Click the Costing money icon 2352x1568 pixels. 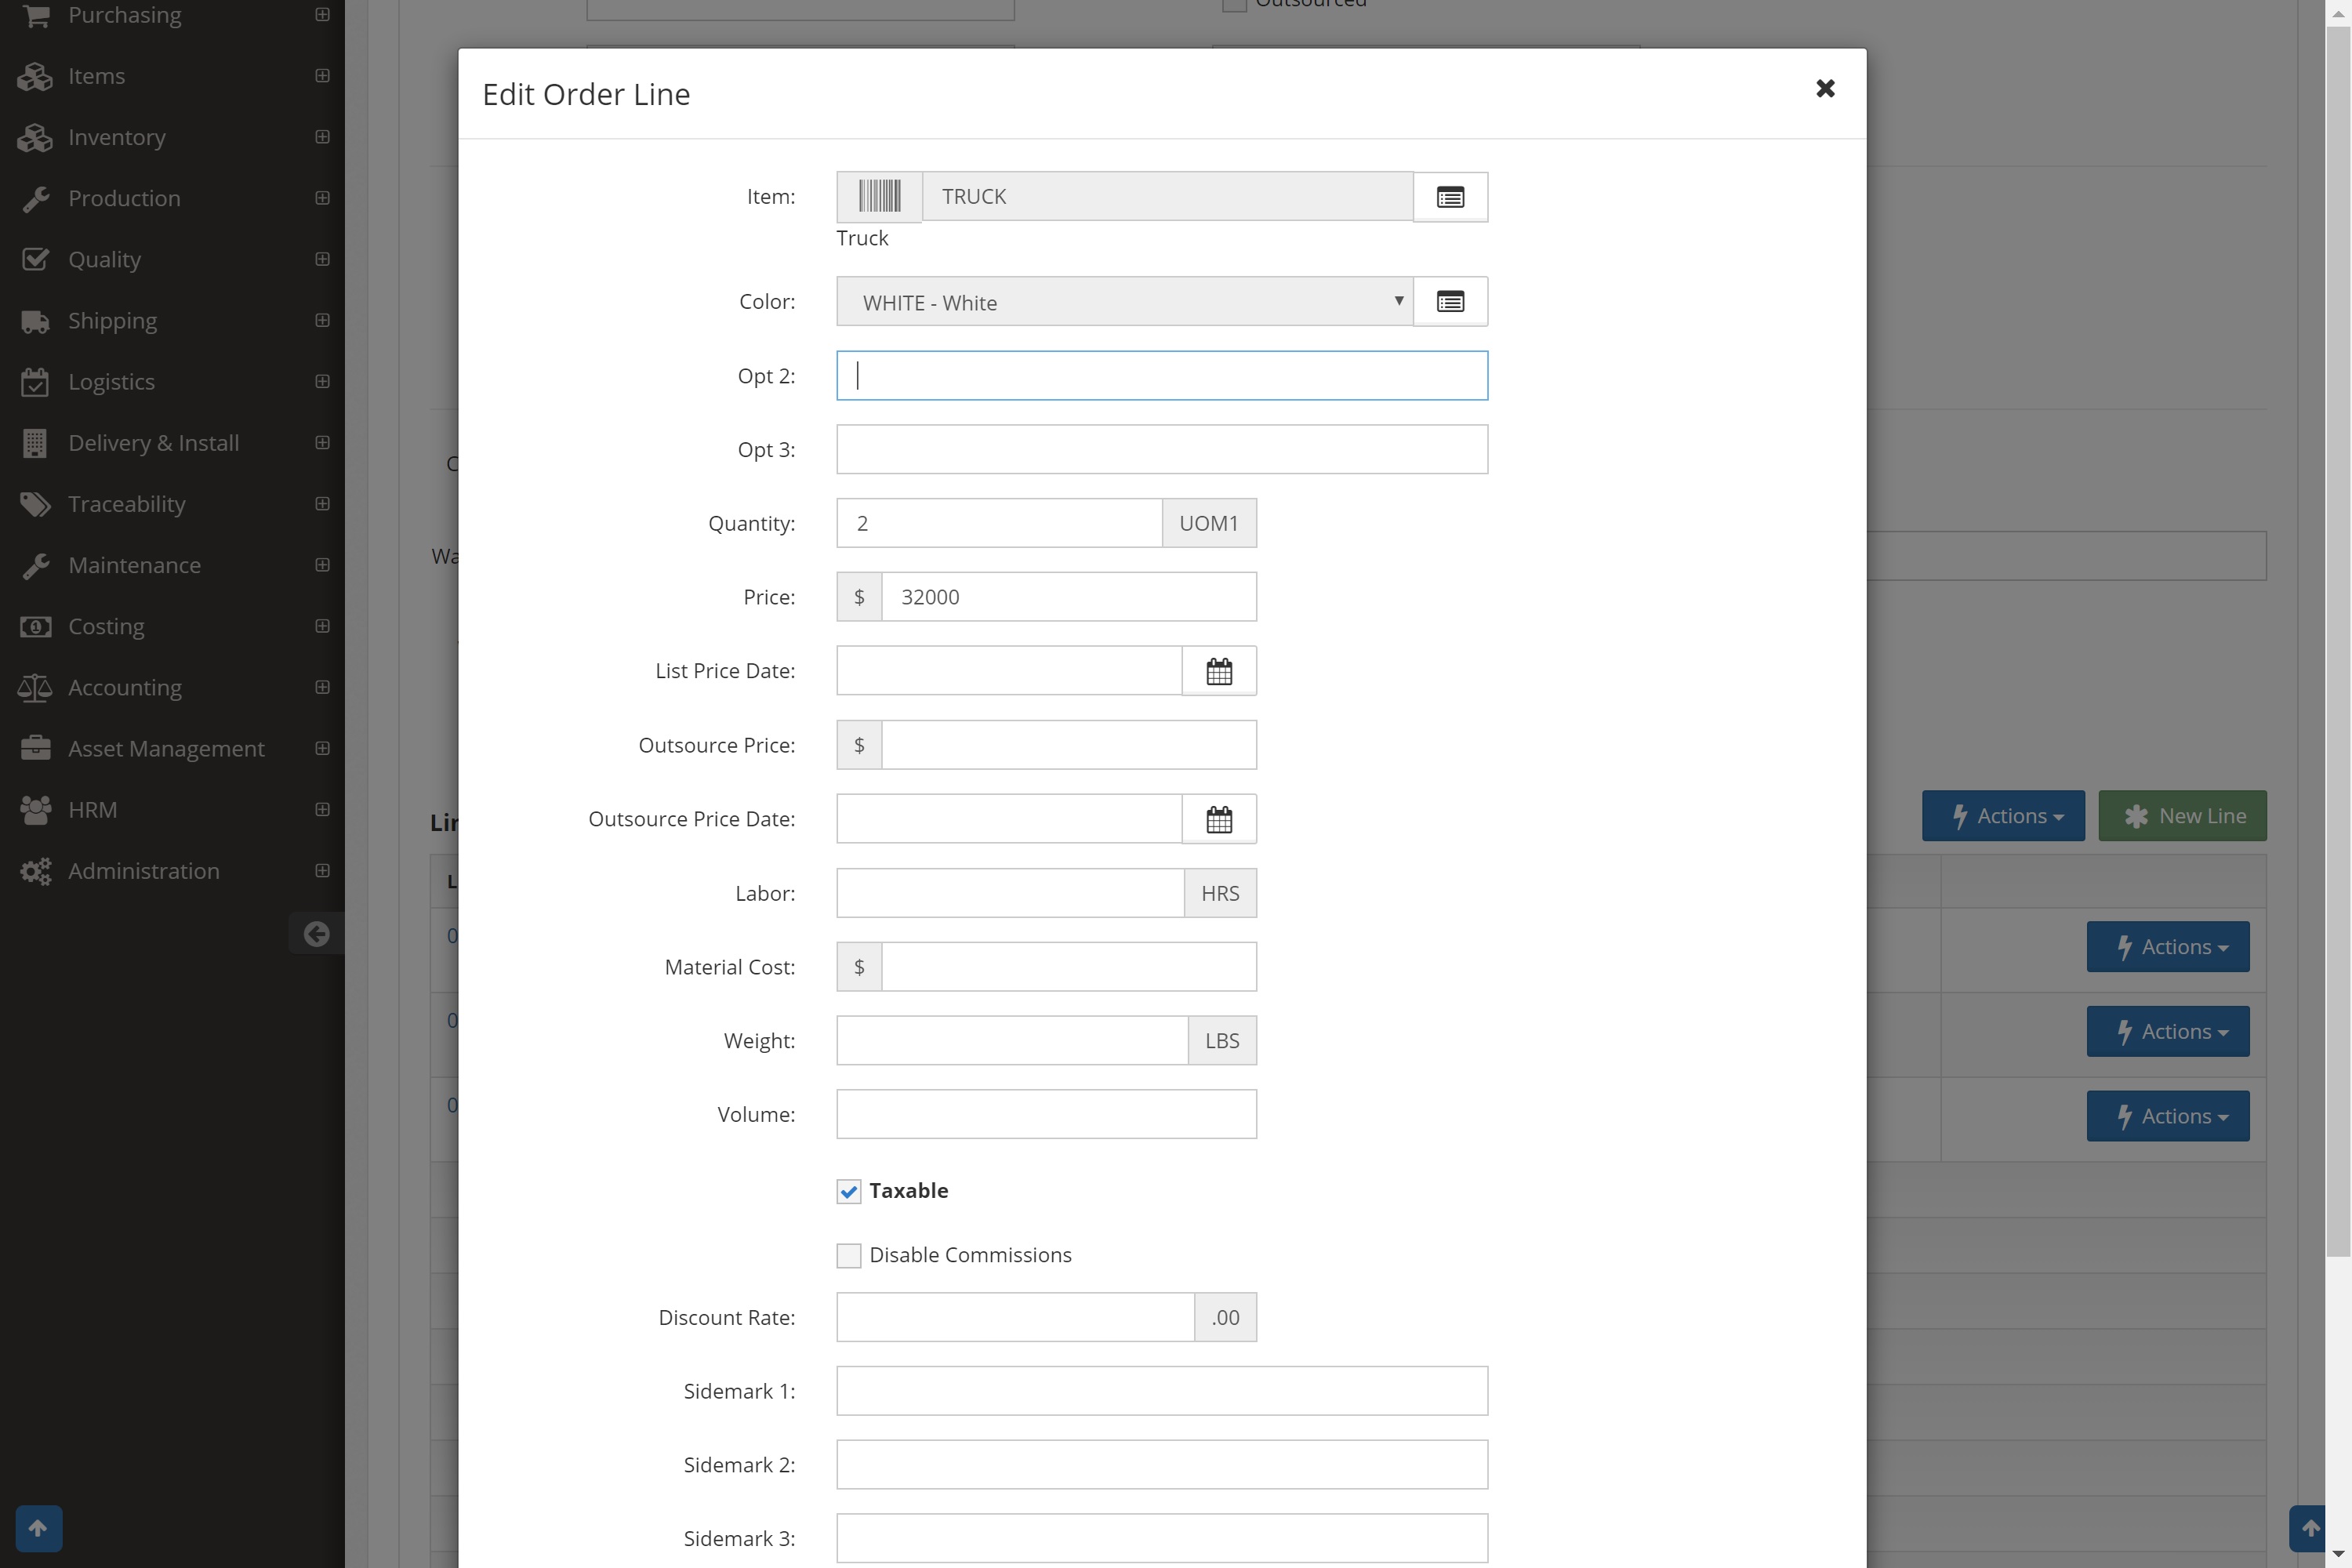pos(35,627)
